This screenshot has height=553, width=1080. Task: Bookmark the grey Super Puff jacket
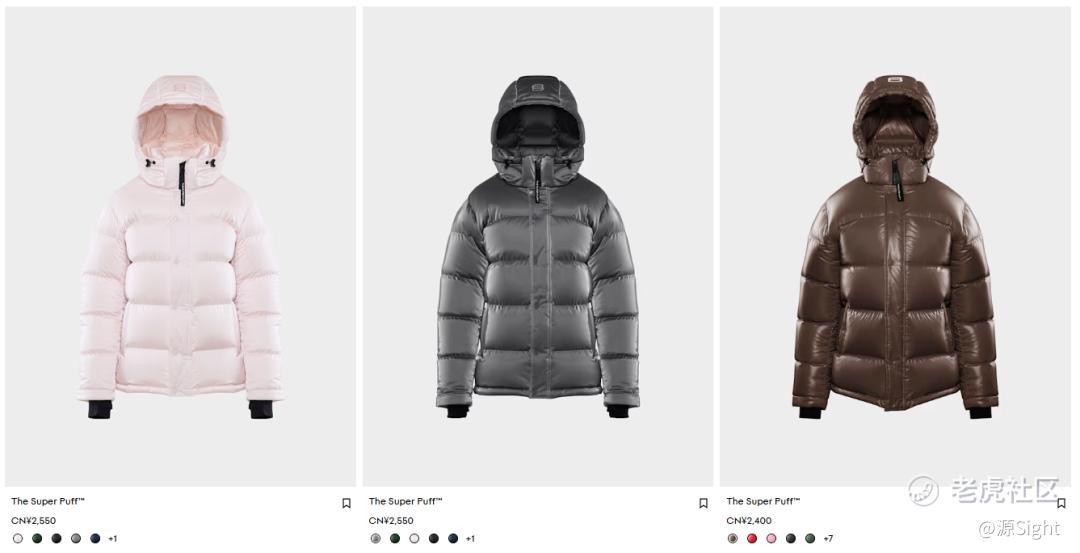(703, 503)
